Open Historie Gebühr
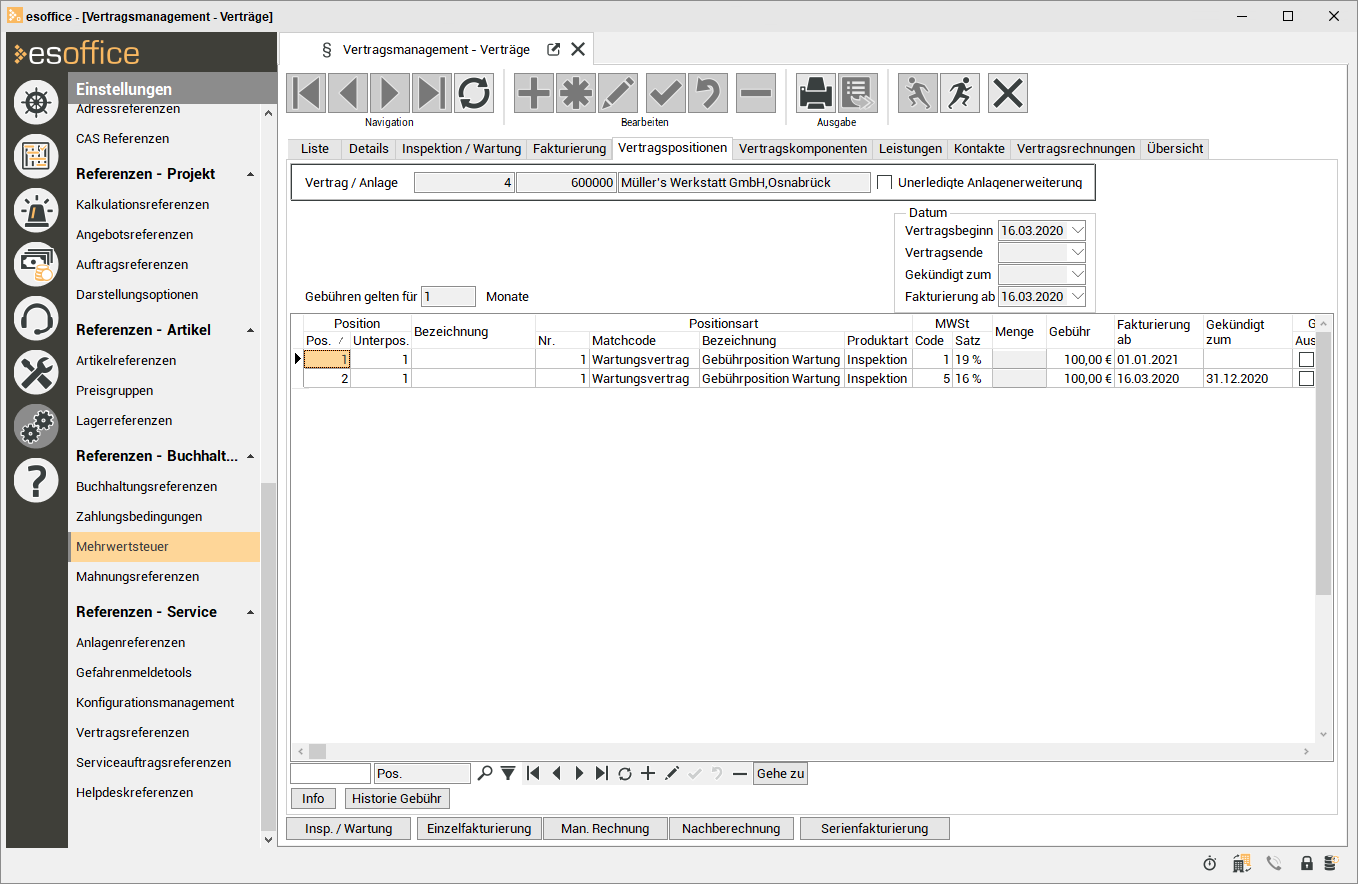This screenshot has height=895, width=1358. 397,799
